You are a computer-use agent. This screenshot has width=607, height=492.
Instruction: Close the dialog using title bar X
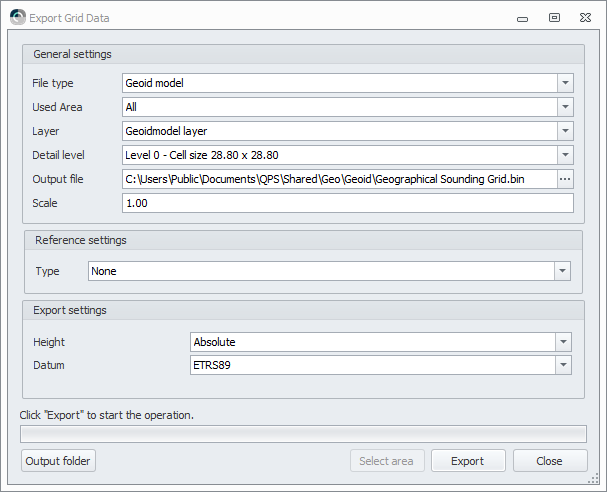[586, 17]
